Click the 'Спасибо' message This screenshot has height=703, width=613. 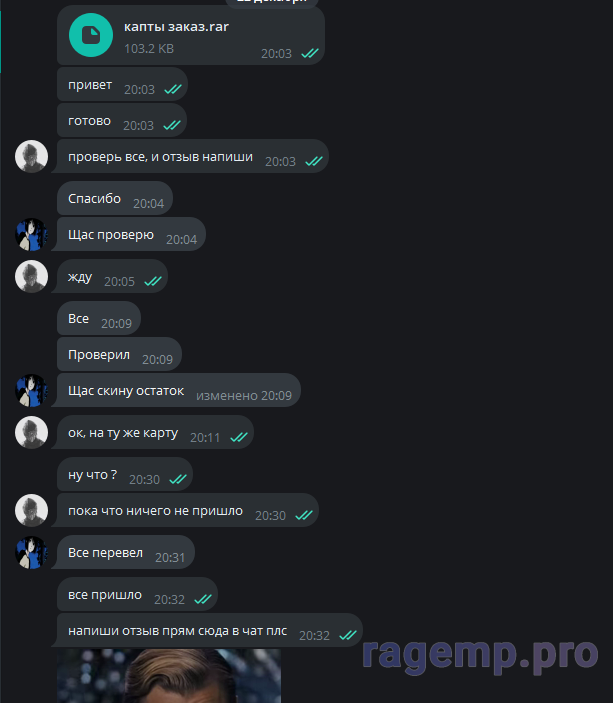115,199
